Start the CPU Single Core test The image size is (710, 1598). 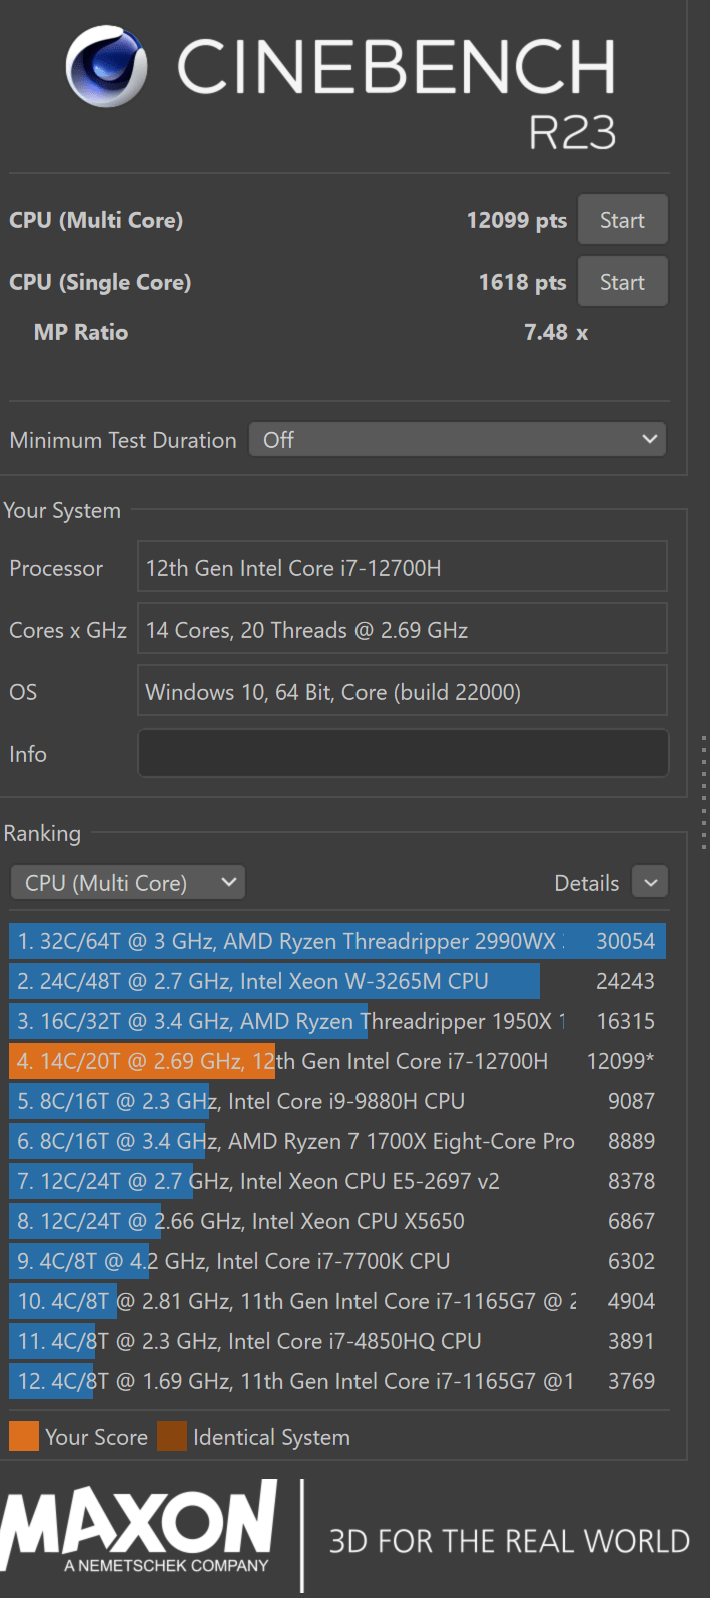pos(622,282)
